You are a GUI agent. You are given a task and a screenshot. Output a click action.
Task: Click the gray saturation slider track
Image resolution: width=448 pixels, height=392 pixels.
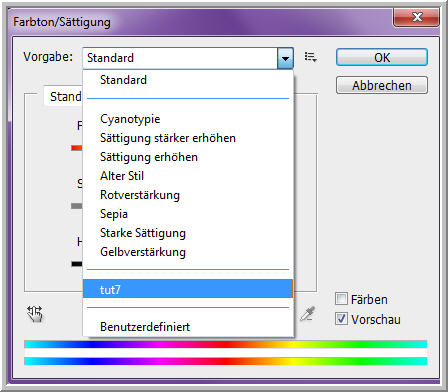pos(77,206)
